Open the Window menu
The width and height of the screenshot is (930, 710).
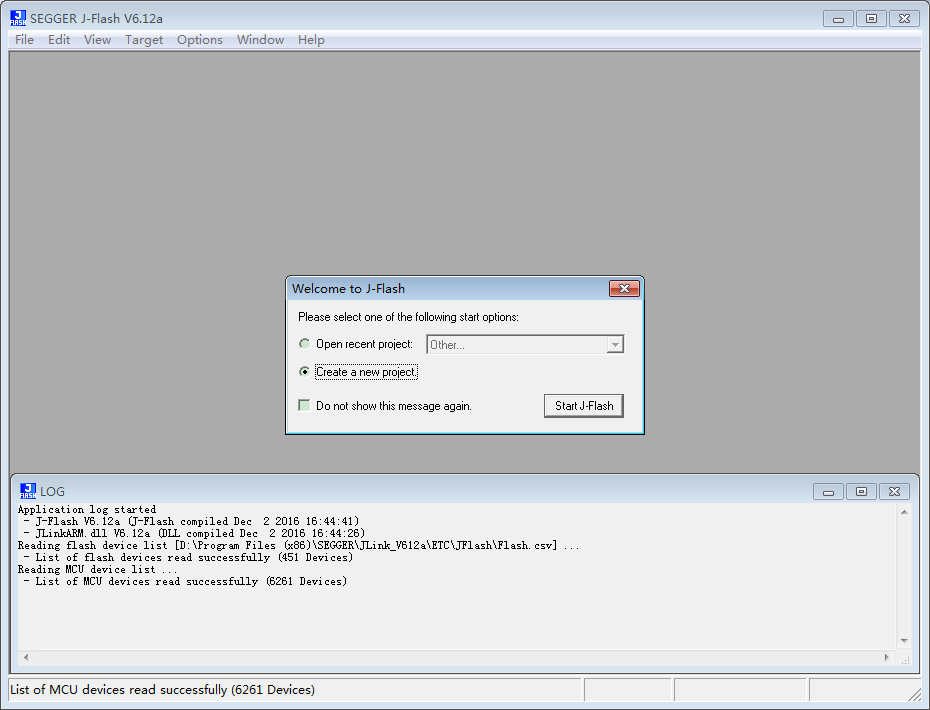click(x=260, y=40)
